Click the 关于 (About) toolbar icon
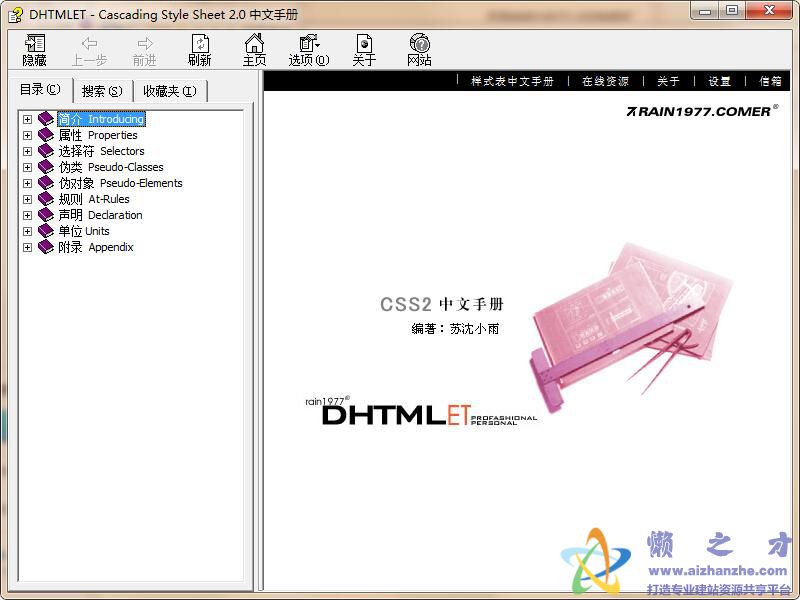This screenshot has height=600, width=800. click(x=364, y=50)
